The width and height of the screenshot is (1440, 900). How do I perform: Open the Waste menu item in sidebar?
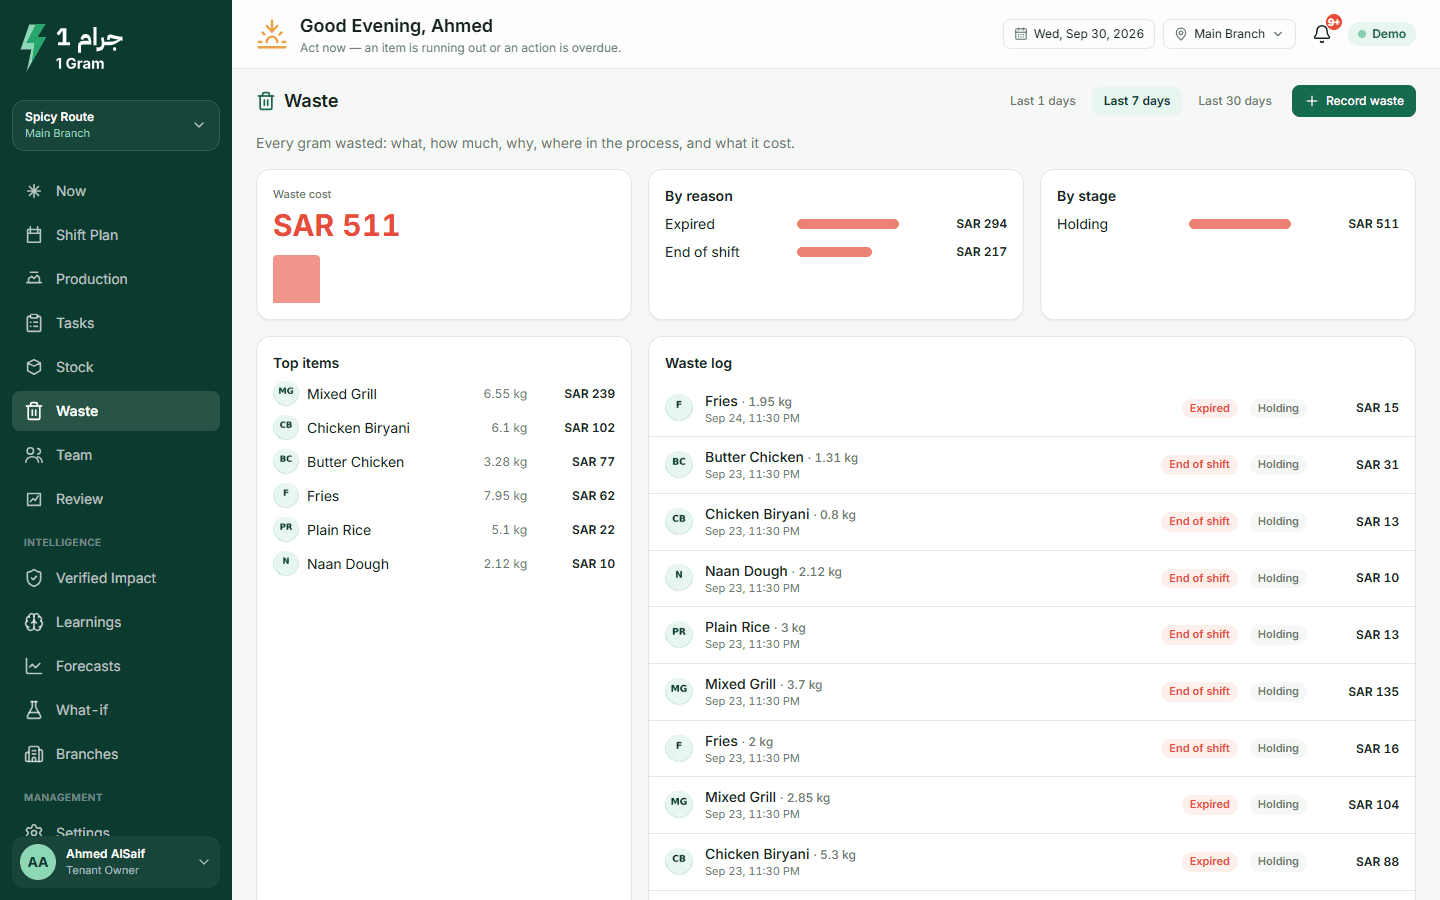pyautogui.click(x=116, y=411)
